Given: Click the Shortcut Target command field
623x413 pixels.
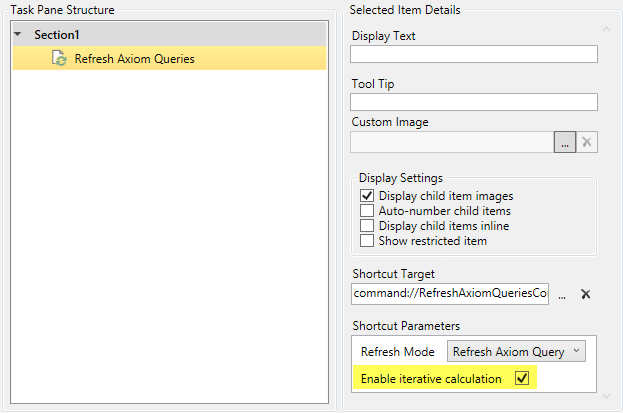Looking at the screenshot, I should point(450,295).
